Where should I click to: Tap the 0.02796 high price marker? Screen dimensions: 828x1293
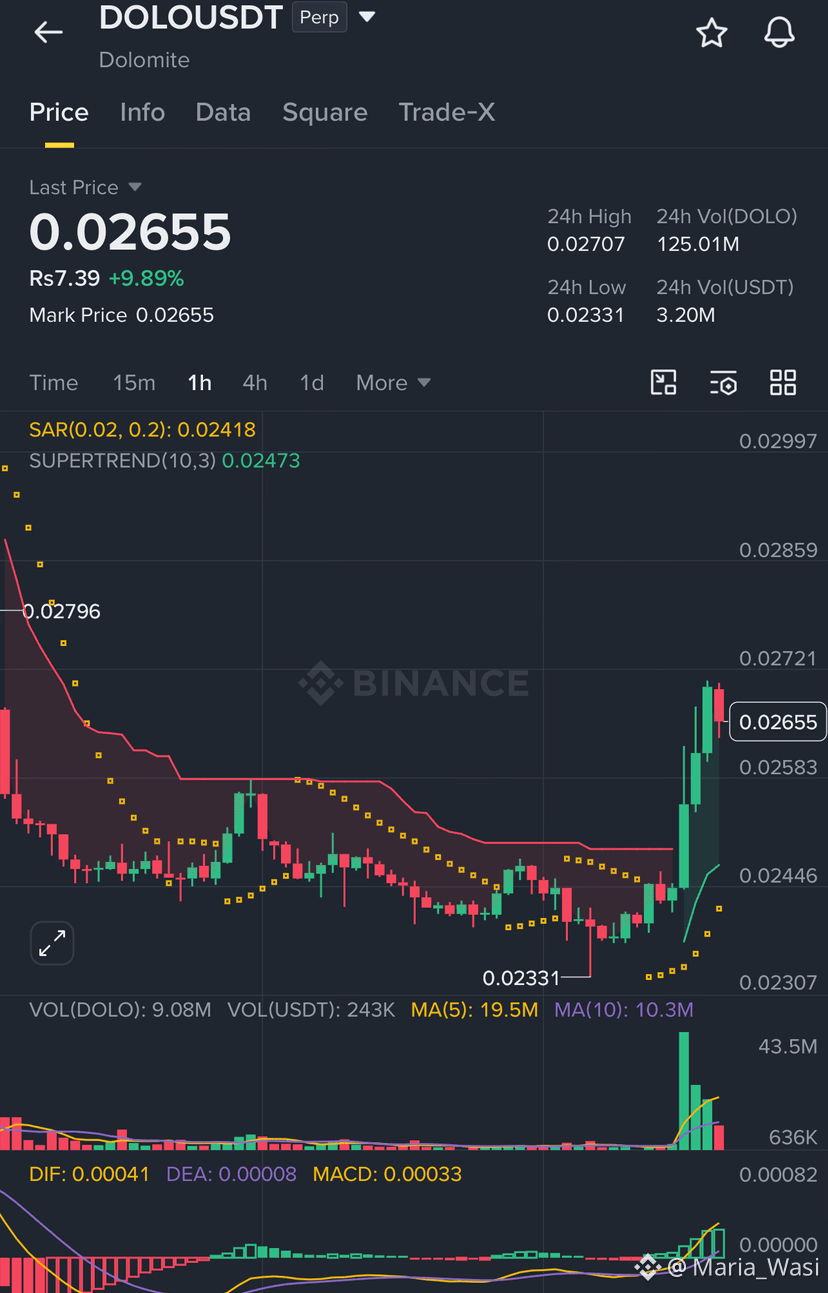coord(61,611)
